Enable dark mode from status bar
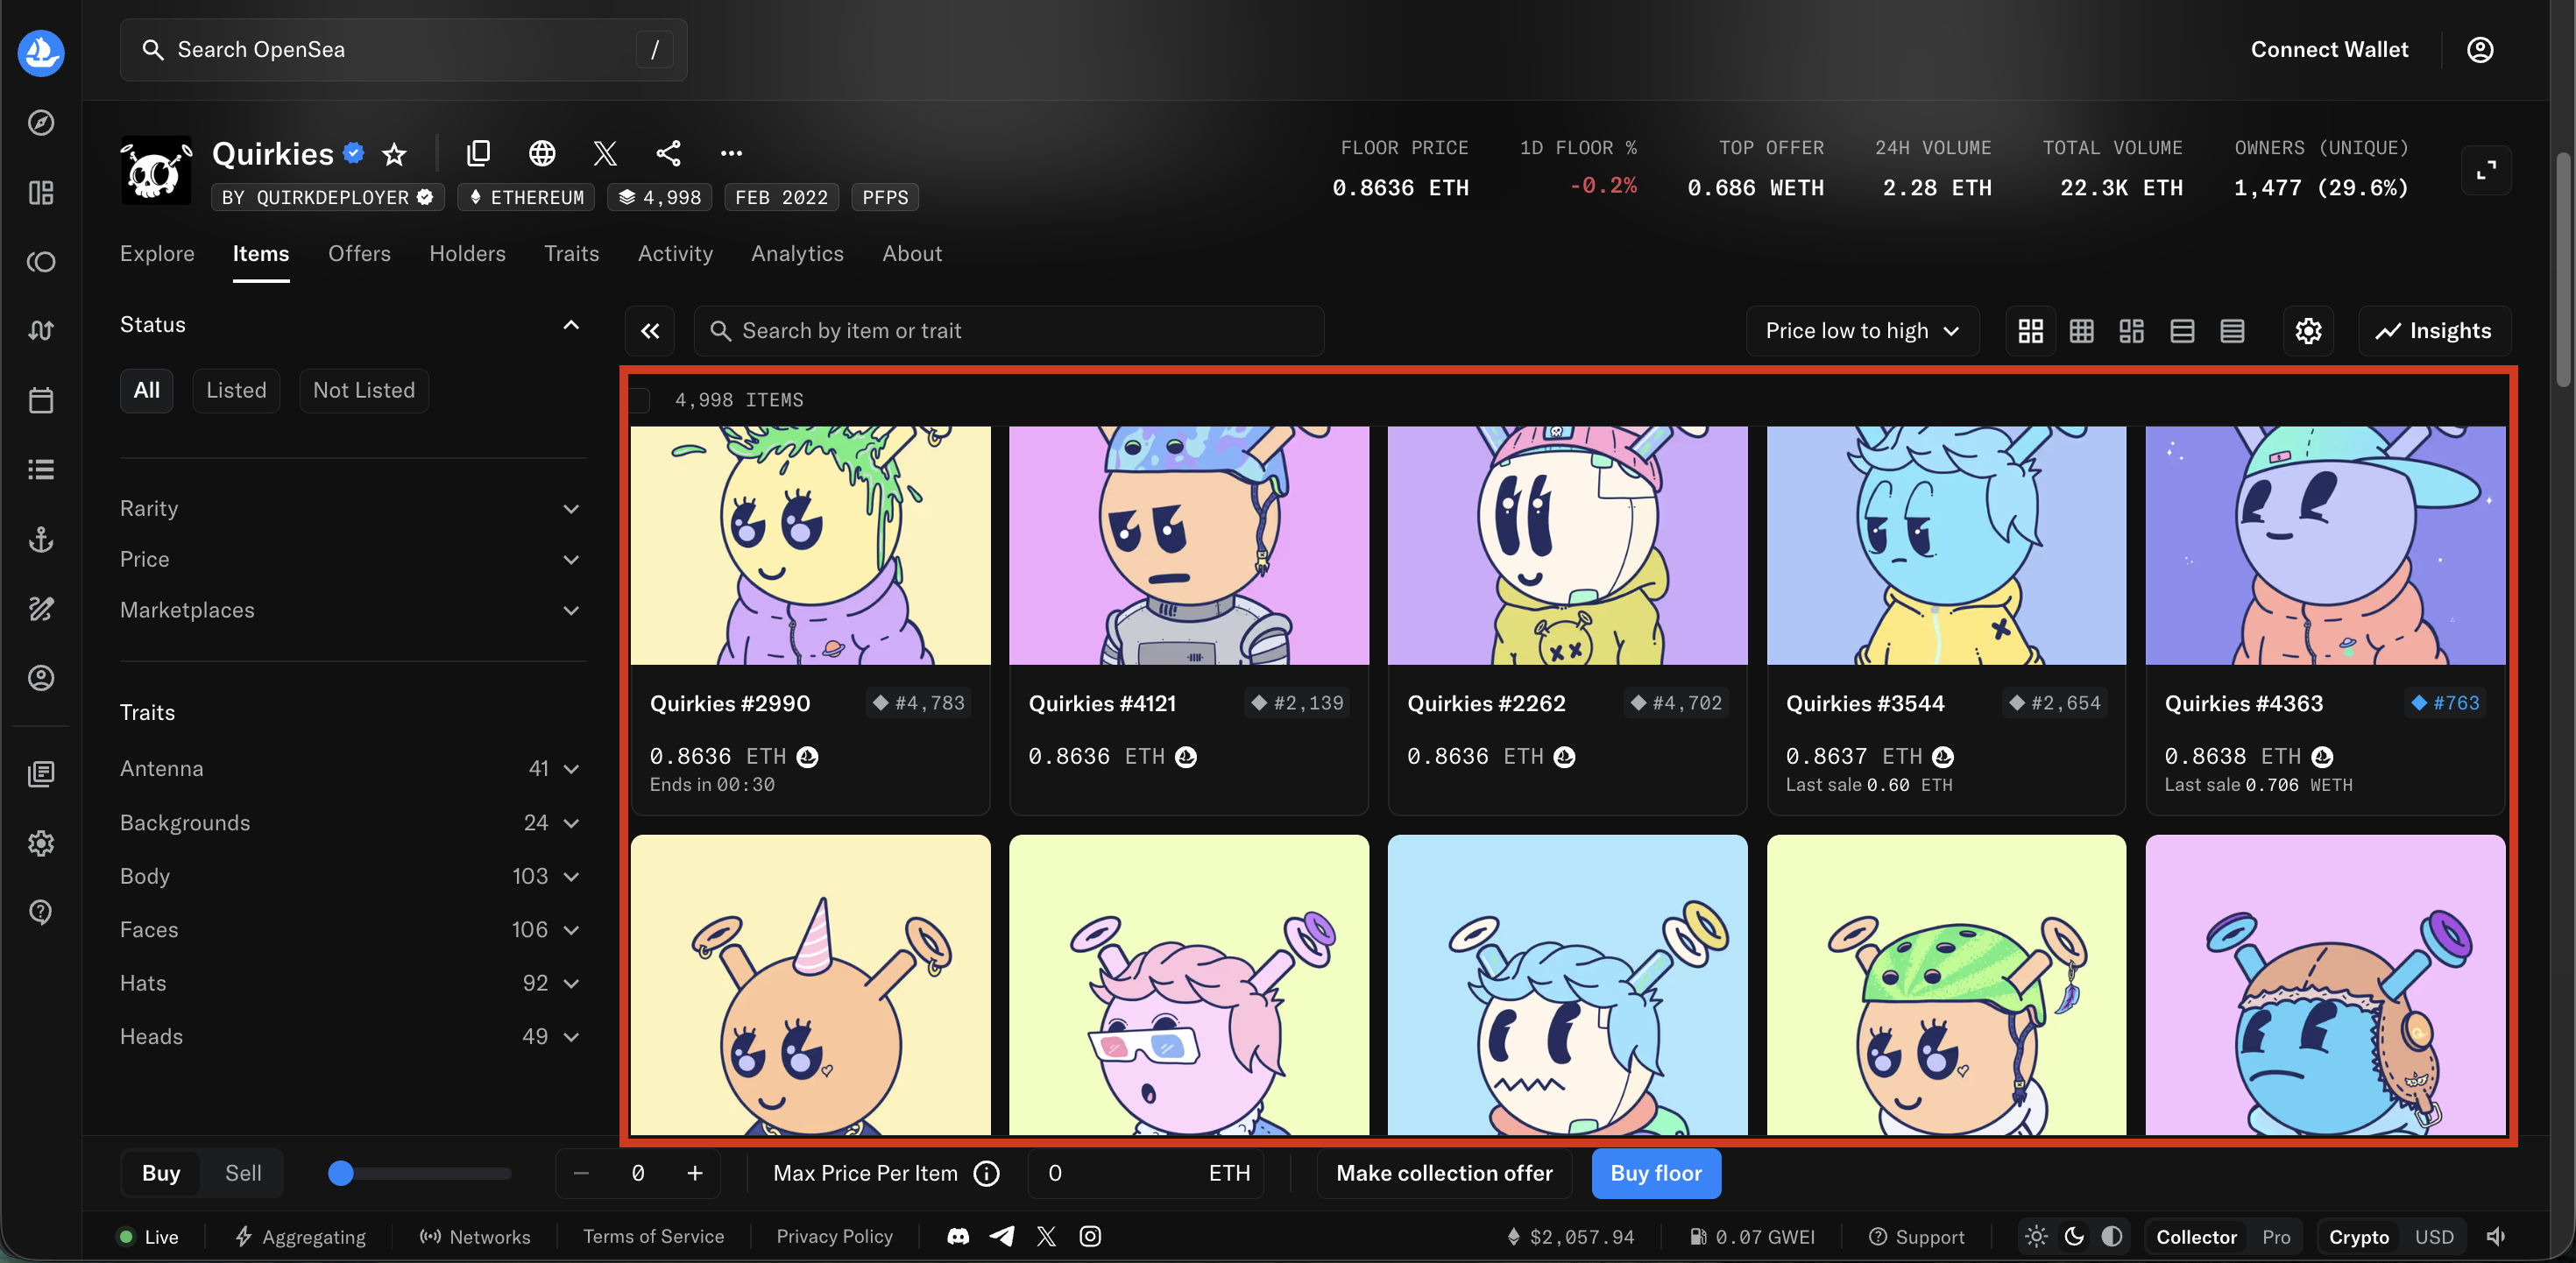 tap(2073, 1236)
